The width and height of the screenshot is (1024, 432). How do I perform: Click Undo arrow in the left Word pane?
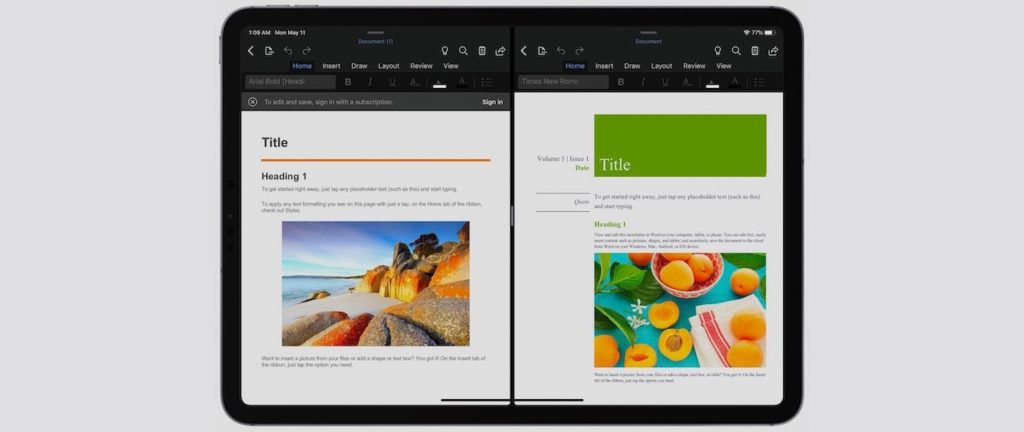[x=288, y=51]
